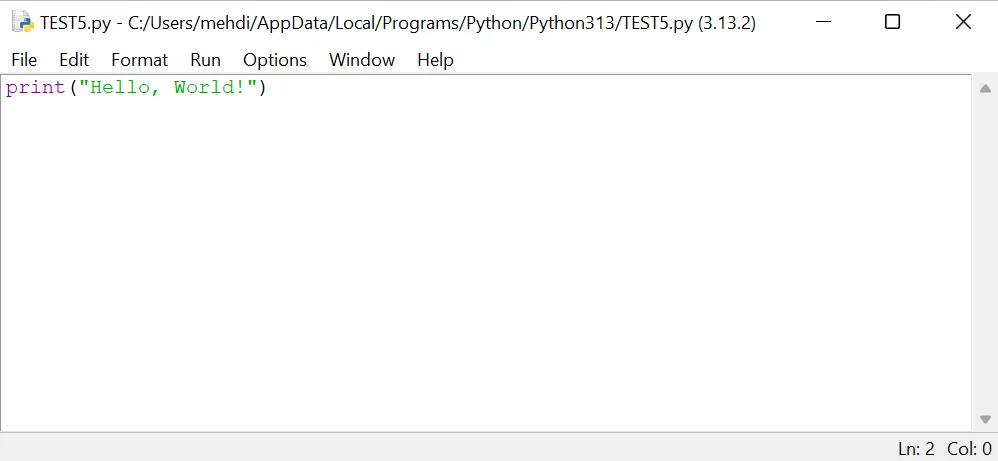Open the File menu

[24, 60]
